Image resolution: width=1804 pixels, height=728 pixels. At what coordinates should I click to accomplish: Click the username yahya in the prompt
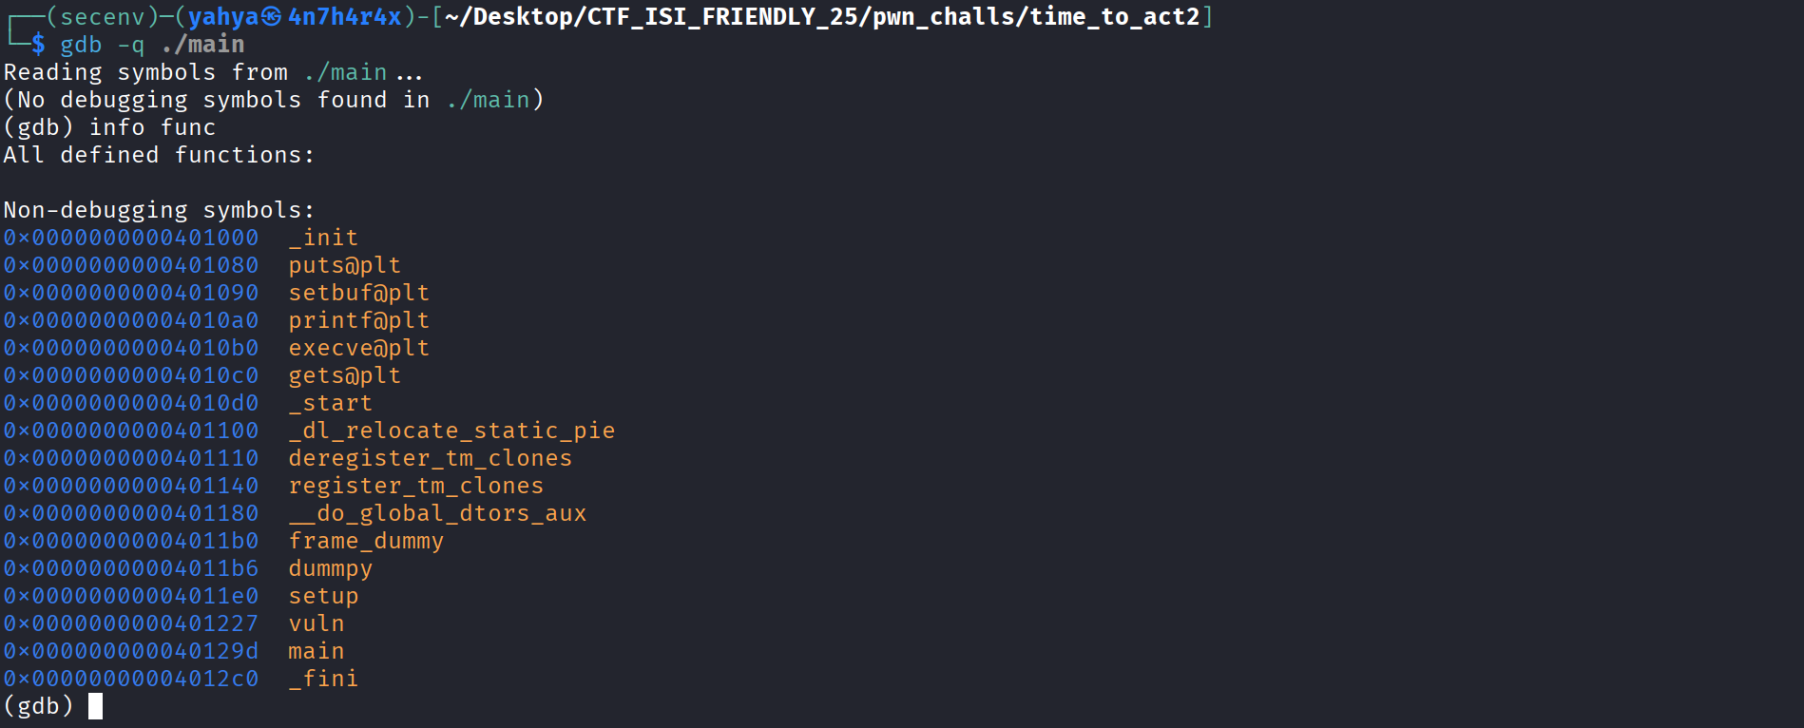tap(223, 17)
